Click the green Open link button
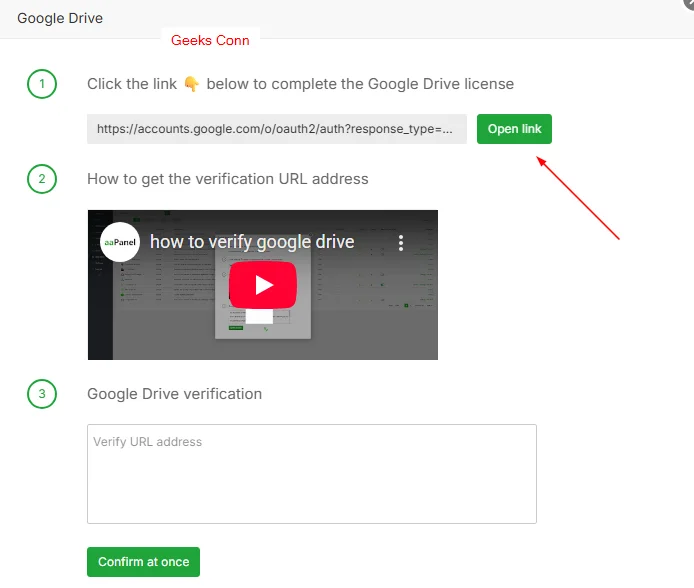This screenshot has height=588, width=694. [514, 129]
